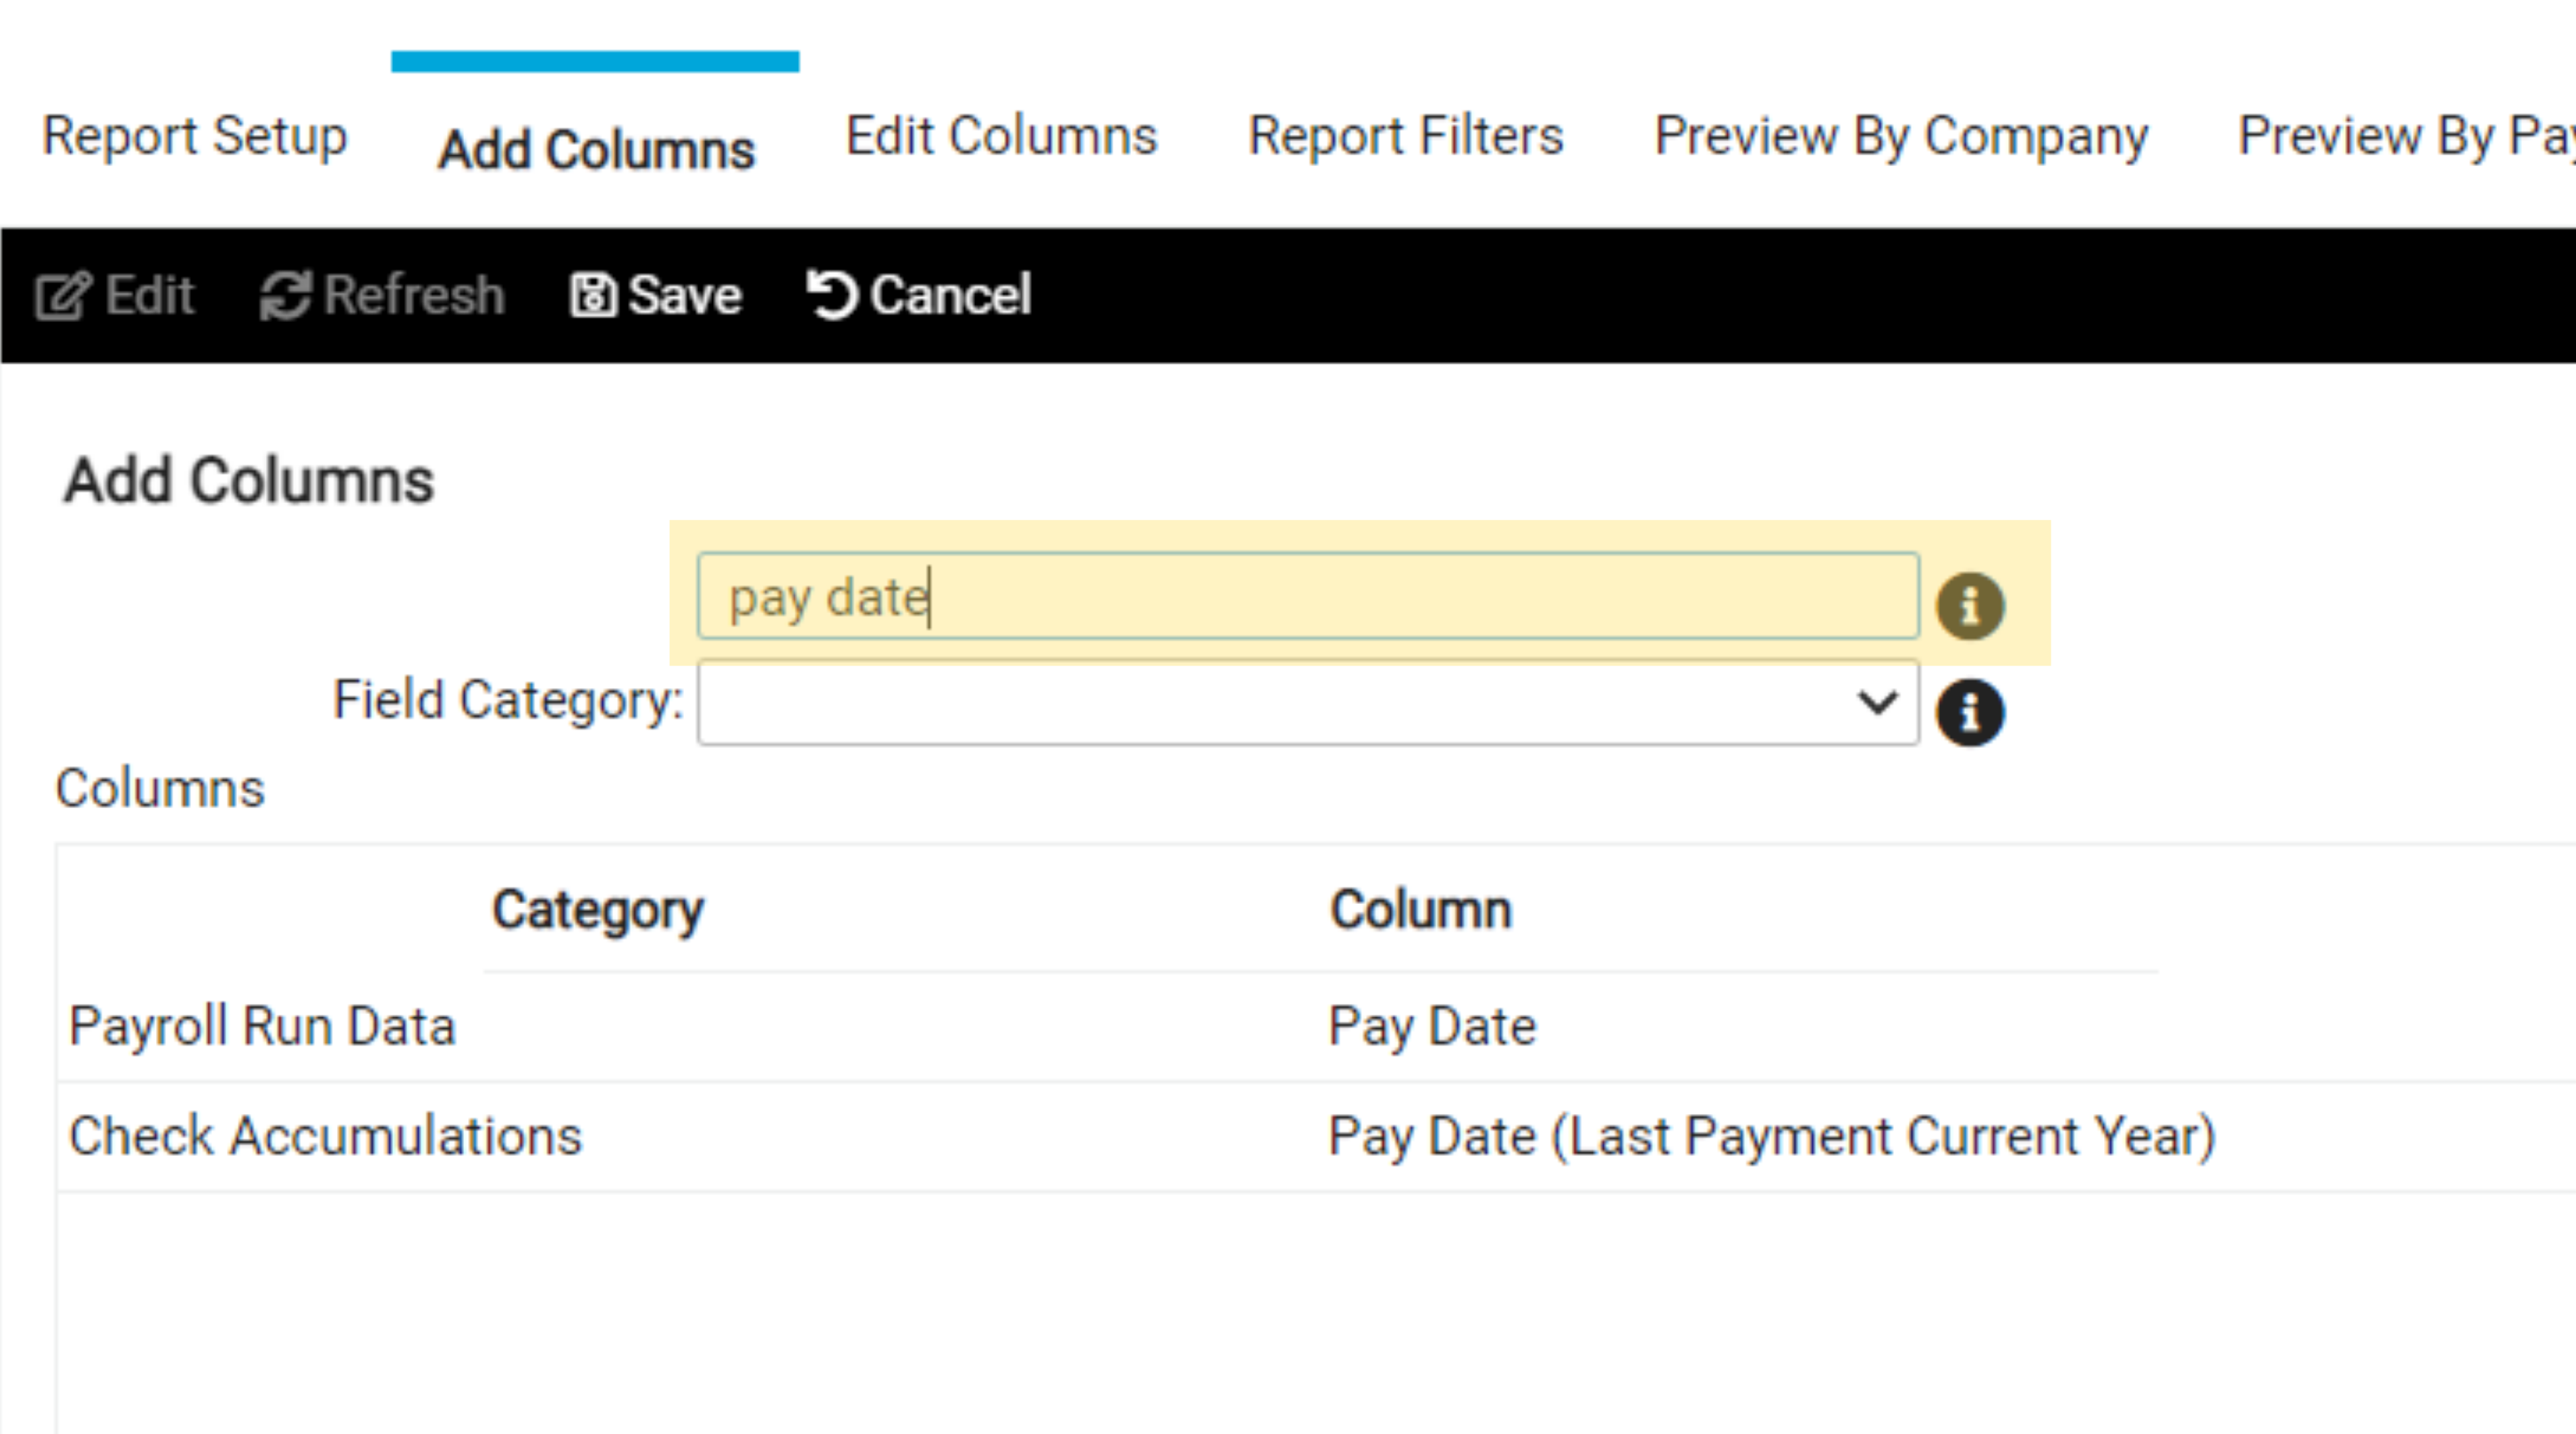Click the Edit pencil icon in toolbar
The height and width of the screenshot is (1434, 2576).
[63, 296]
